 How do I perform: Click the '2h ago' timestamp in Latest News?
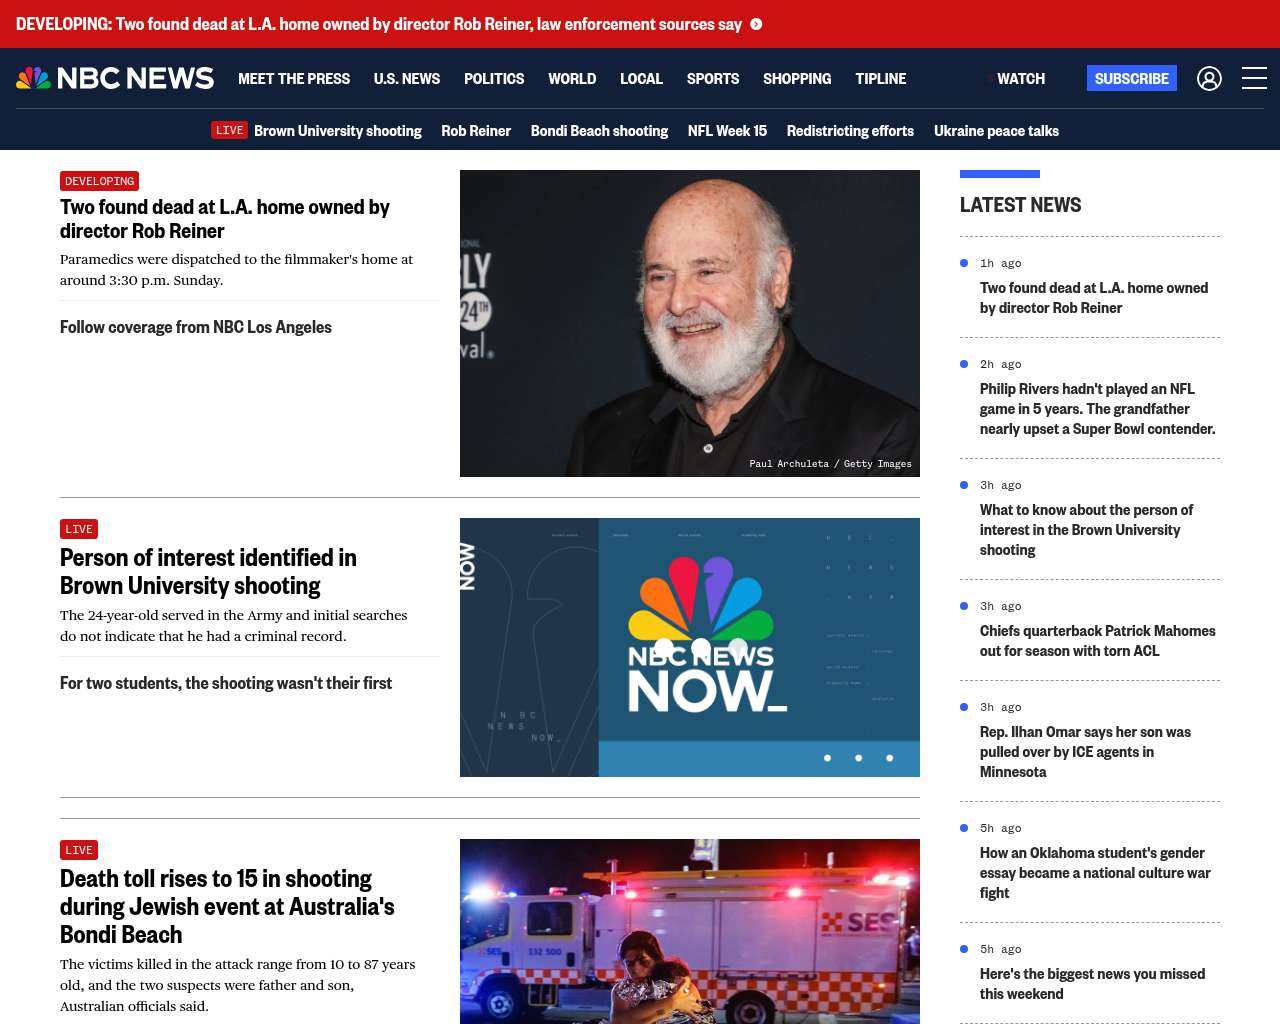click(1000, 365)
